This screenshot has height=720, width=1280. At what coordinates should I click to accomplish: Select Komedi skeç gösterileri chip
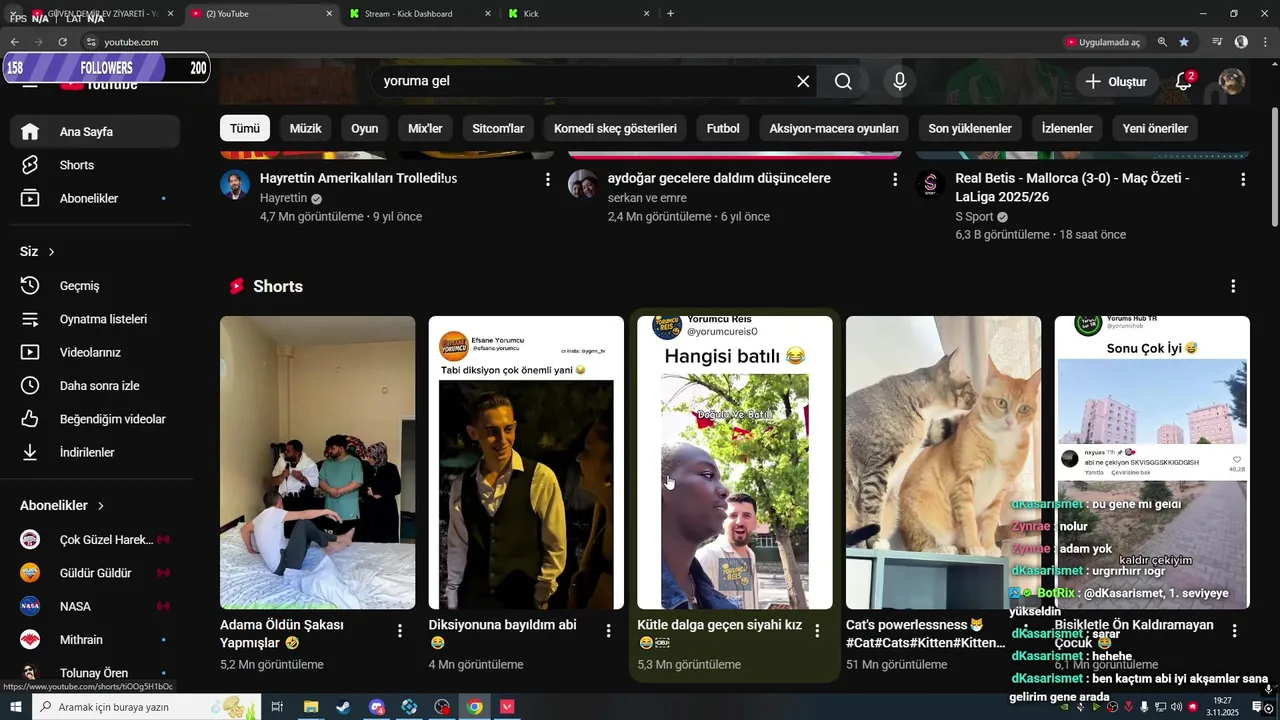[x=615, y=128]
